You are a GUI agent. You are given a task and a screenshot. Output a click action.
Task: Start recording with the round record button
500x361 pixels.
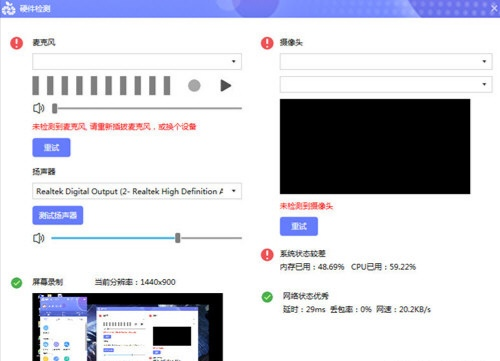tap(194, 85)
